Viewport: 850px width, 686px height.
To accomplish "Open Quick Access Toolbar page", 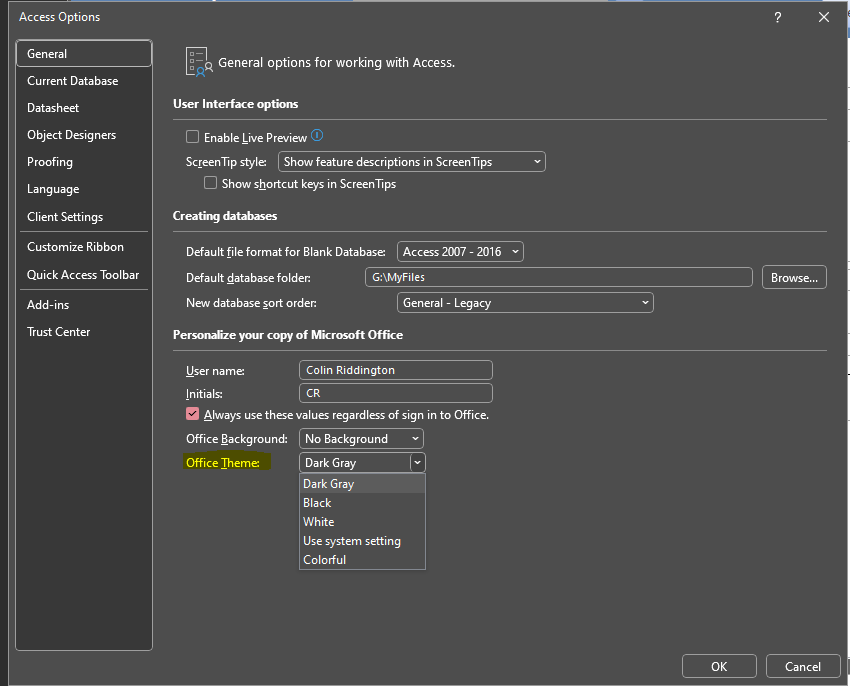I will (84, 275).
